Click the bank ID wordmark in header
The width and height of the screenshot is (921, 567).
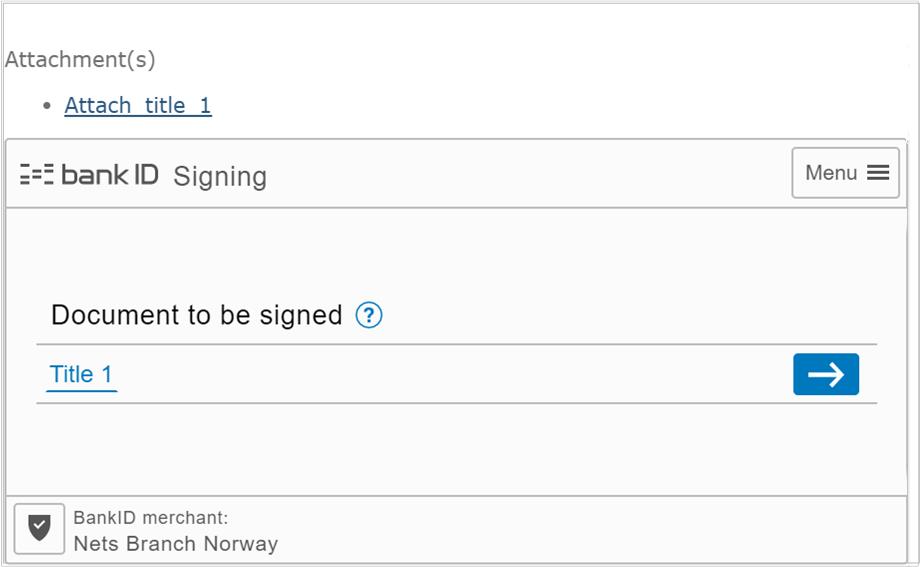pos(110,174)
